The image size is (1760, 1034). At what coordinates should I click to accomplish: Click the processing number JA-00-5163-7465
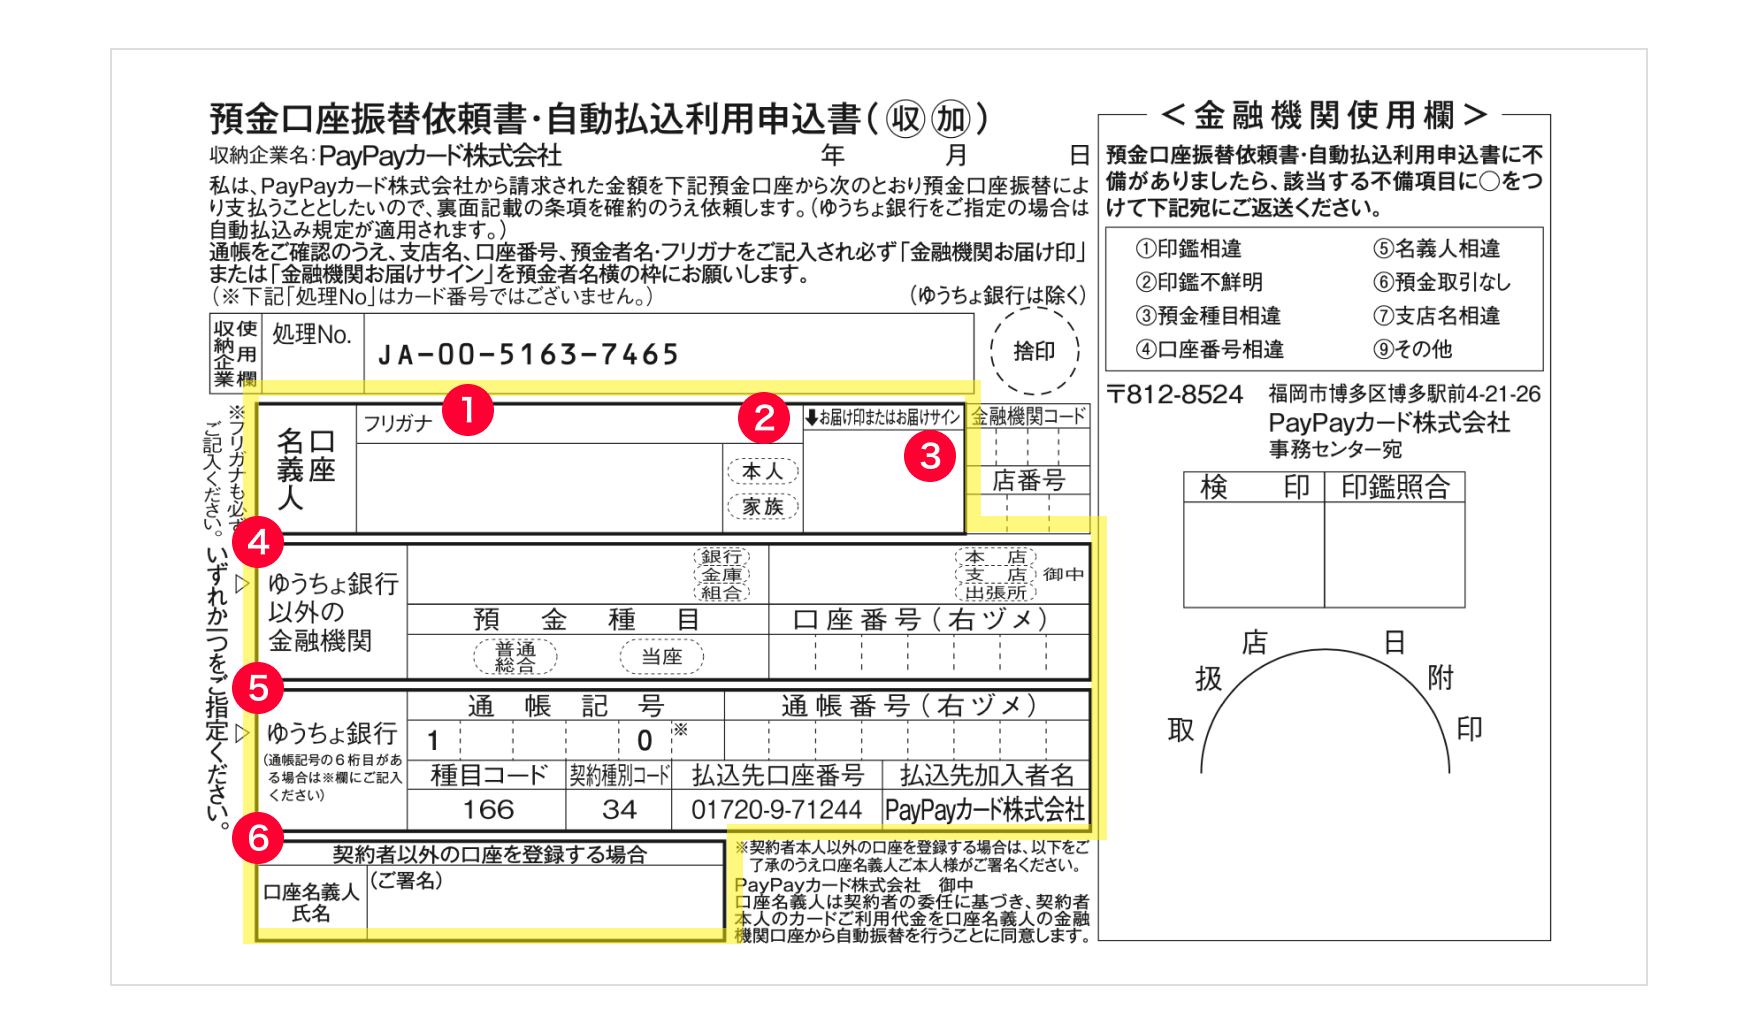pyautogui.click(x=528, y=355)
